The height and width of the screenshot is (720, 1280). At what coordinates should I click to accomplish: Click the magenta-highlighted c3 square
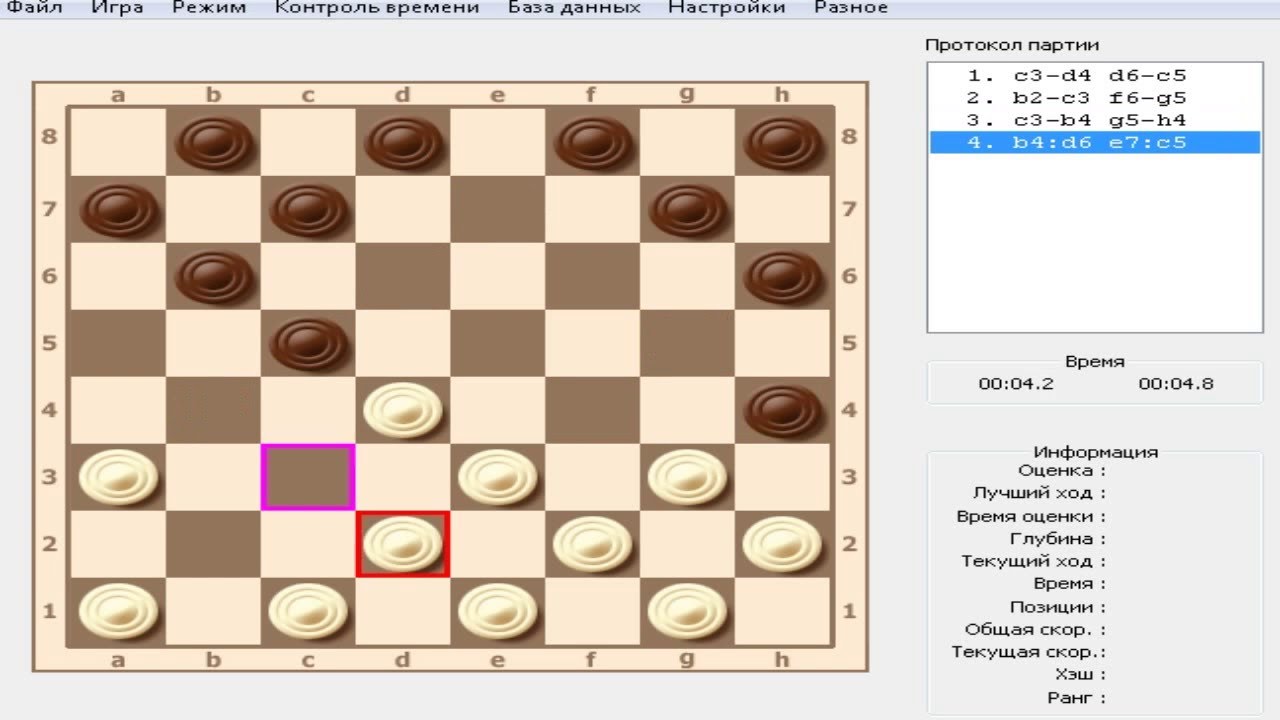[x=308, y=477]
